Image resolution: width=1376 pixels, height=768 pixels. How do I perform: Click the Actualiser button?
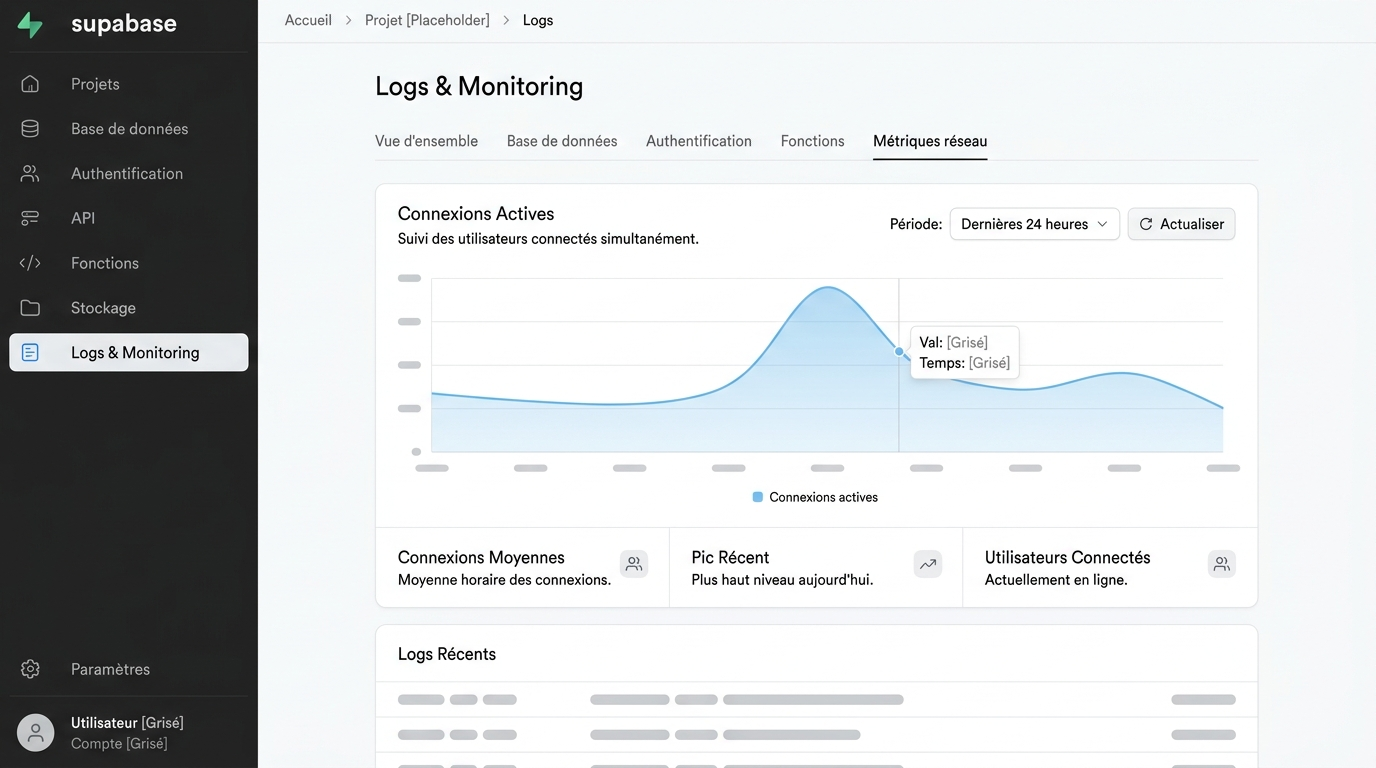click(1181, 224)
